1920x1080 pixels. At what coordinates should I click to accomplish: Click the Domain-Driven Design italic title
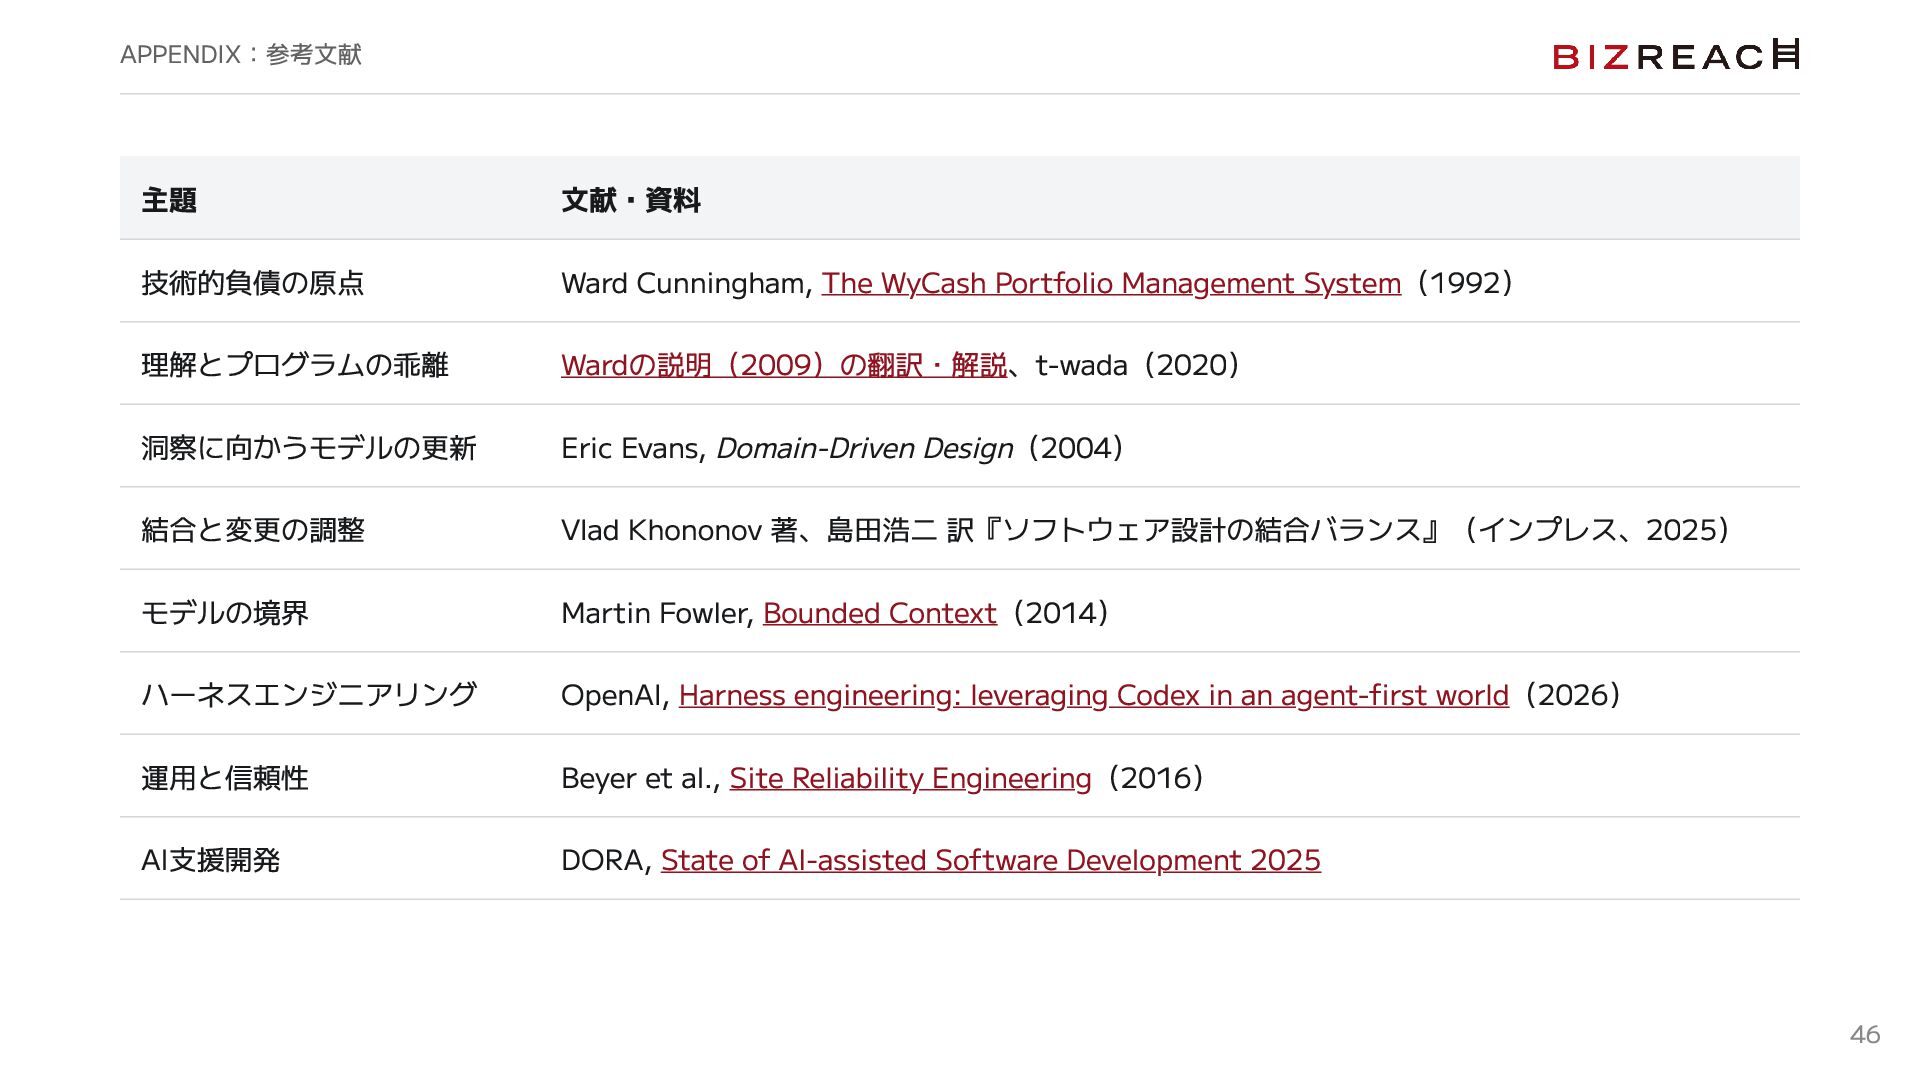864,448
